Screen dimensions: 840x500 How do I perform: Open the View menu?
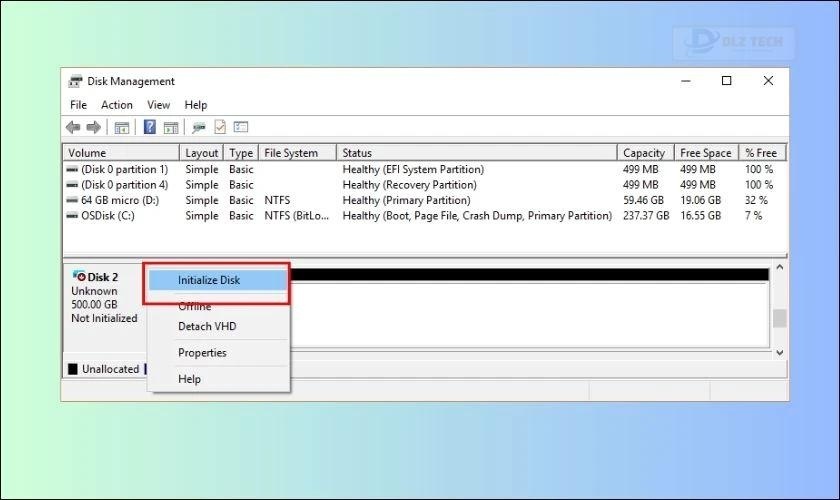(x=159, y=105)
